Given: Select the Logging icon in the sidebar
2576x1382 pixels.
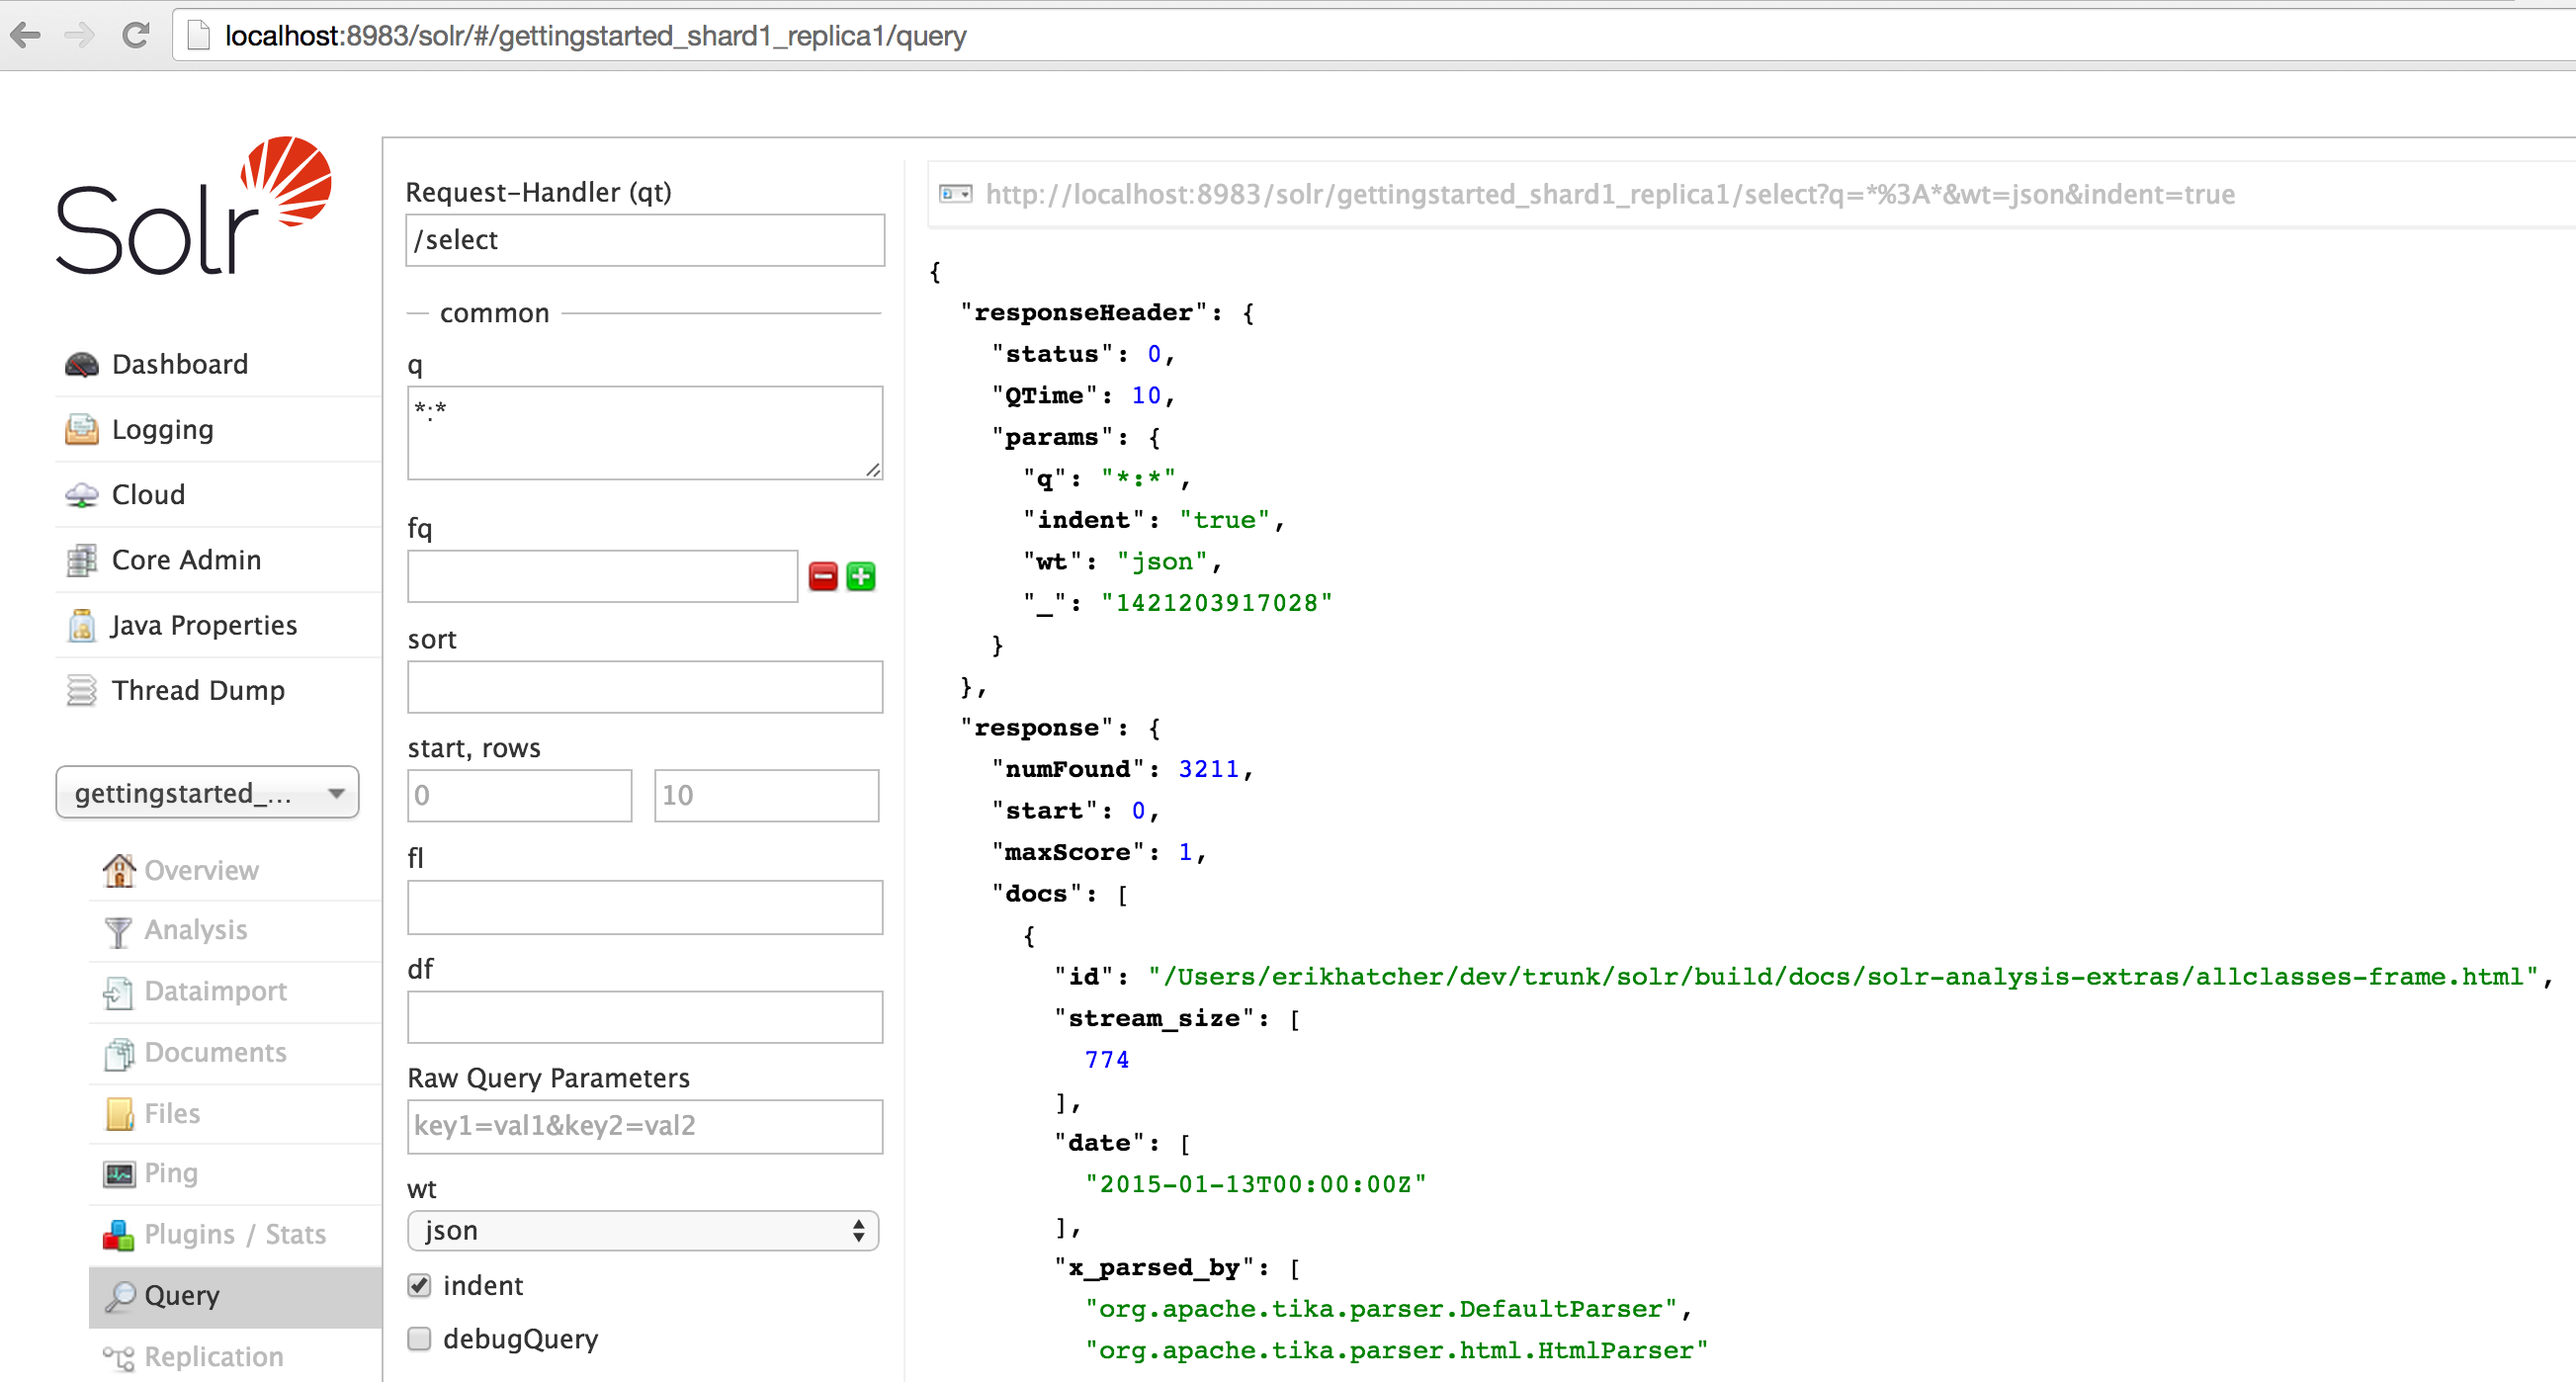Looking at the screenshot, I should pyautogui.click(x=84, y=429).
